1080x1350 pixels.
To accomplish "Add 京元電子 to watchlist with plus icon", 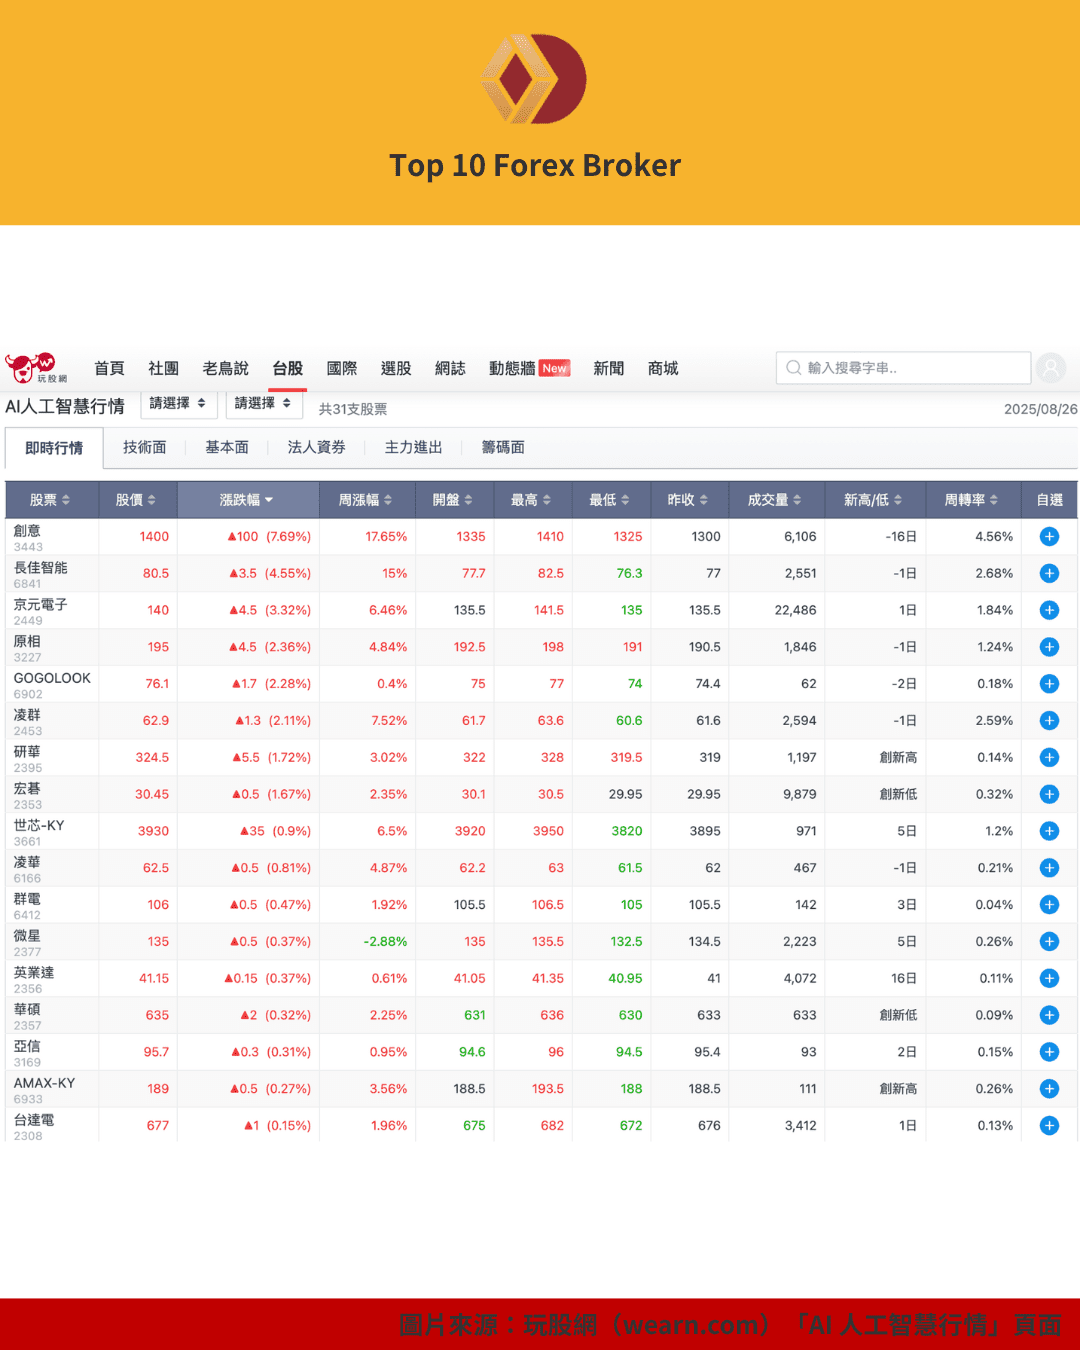I will click(x=1049, y=610).
